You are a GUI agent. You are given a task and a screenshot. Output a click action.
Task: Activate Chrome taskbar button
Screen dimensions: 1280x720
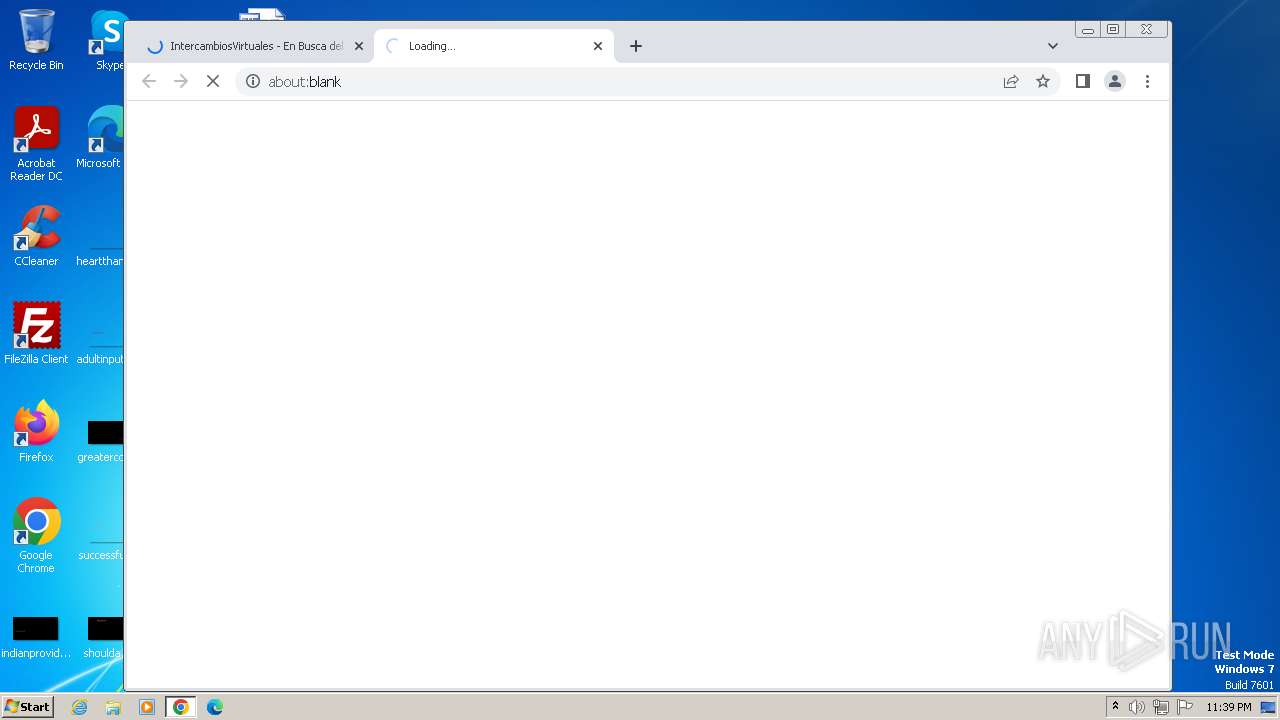click(181, 707)
